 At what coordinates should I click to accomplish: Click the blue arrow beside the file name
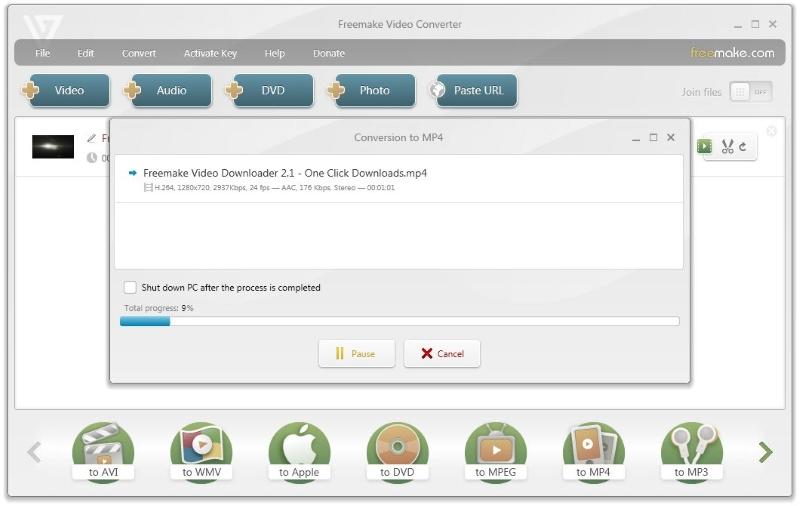pyautogui.click(x=133, y=173)
